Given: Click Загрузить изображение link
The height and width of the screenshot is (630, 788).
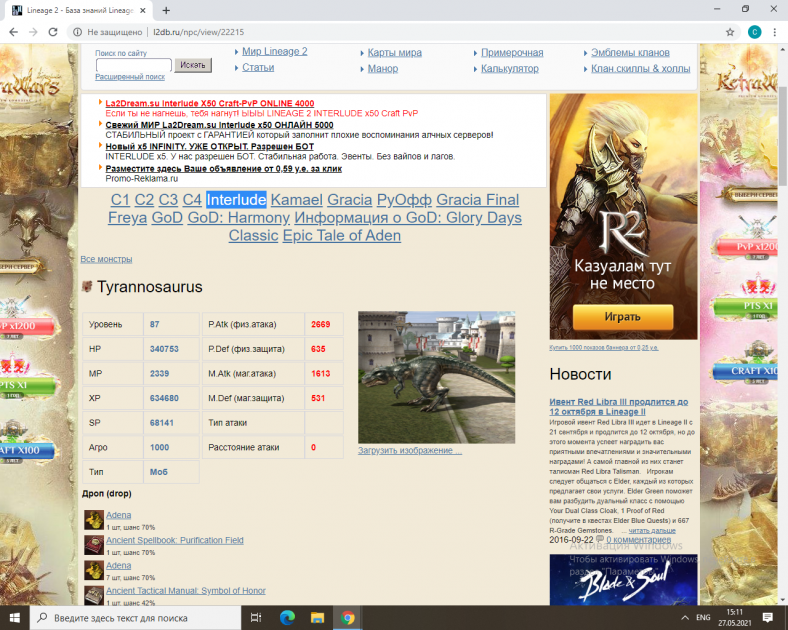Looking at the screenshot, I should pos(410,451).
